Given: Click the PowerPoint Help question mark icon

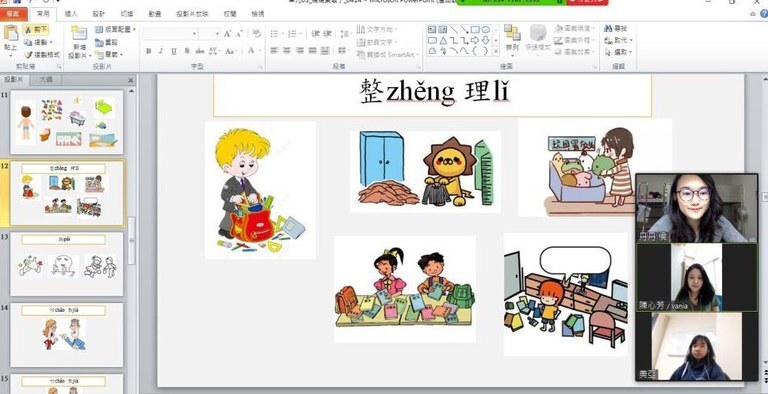Looking at the screenshot, I should (763, 14).
